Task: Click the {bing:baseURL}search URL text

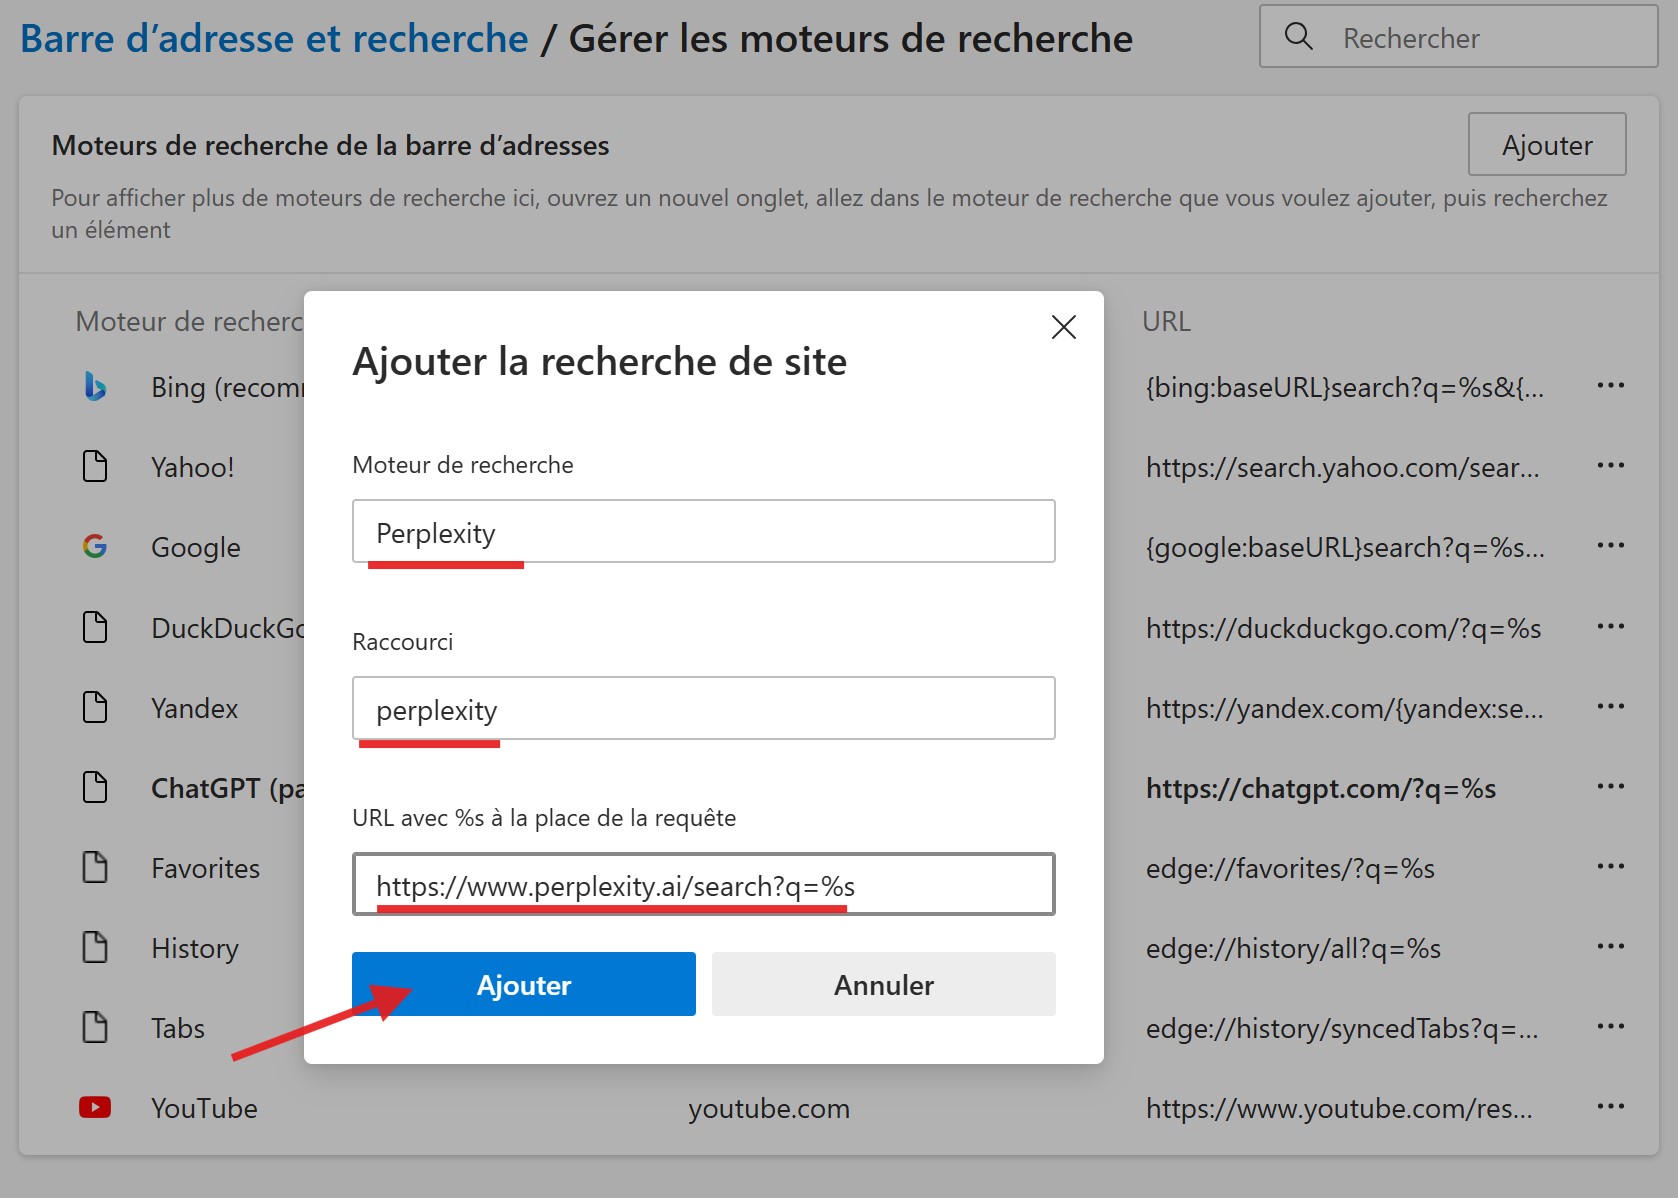Action: [1345, 387]
